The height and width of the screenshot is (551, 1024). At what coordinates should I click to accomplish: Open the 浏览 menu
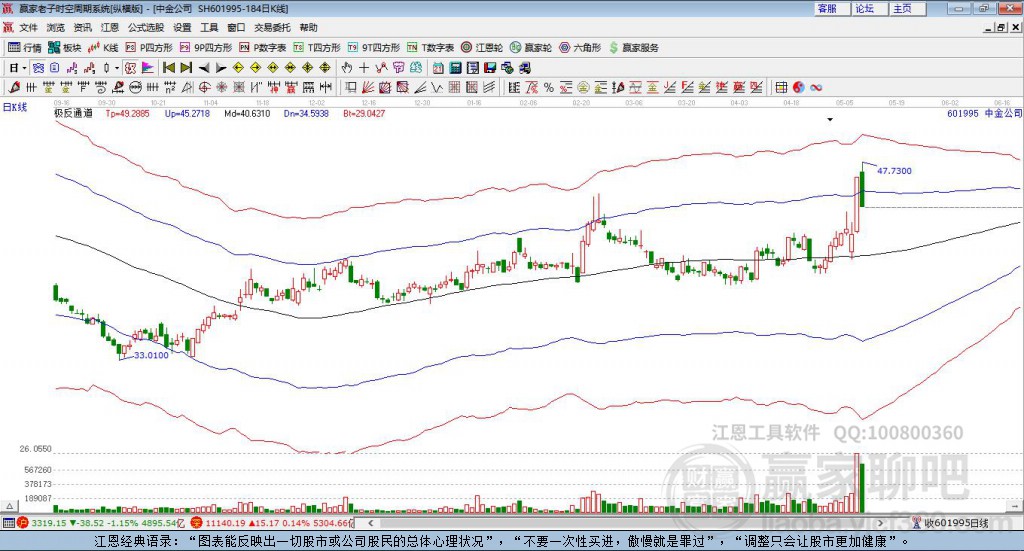click(56, 27)
